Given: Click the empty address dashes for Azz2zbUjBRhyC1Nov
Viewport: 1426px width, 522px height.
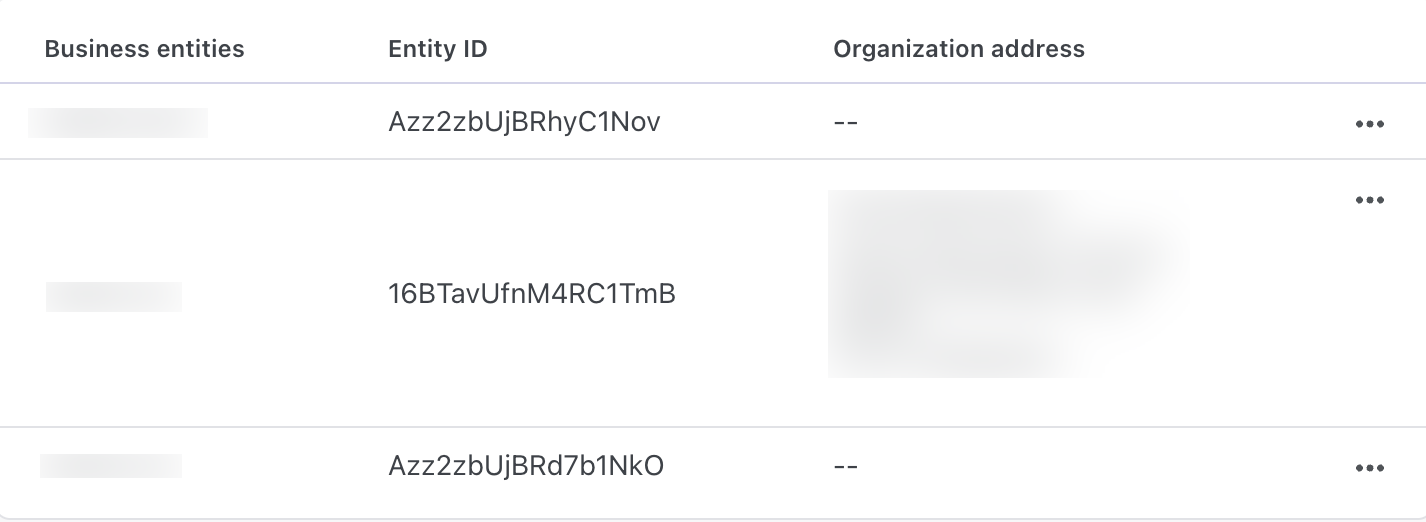Looking at the screenshot, I should point(845,123).
